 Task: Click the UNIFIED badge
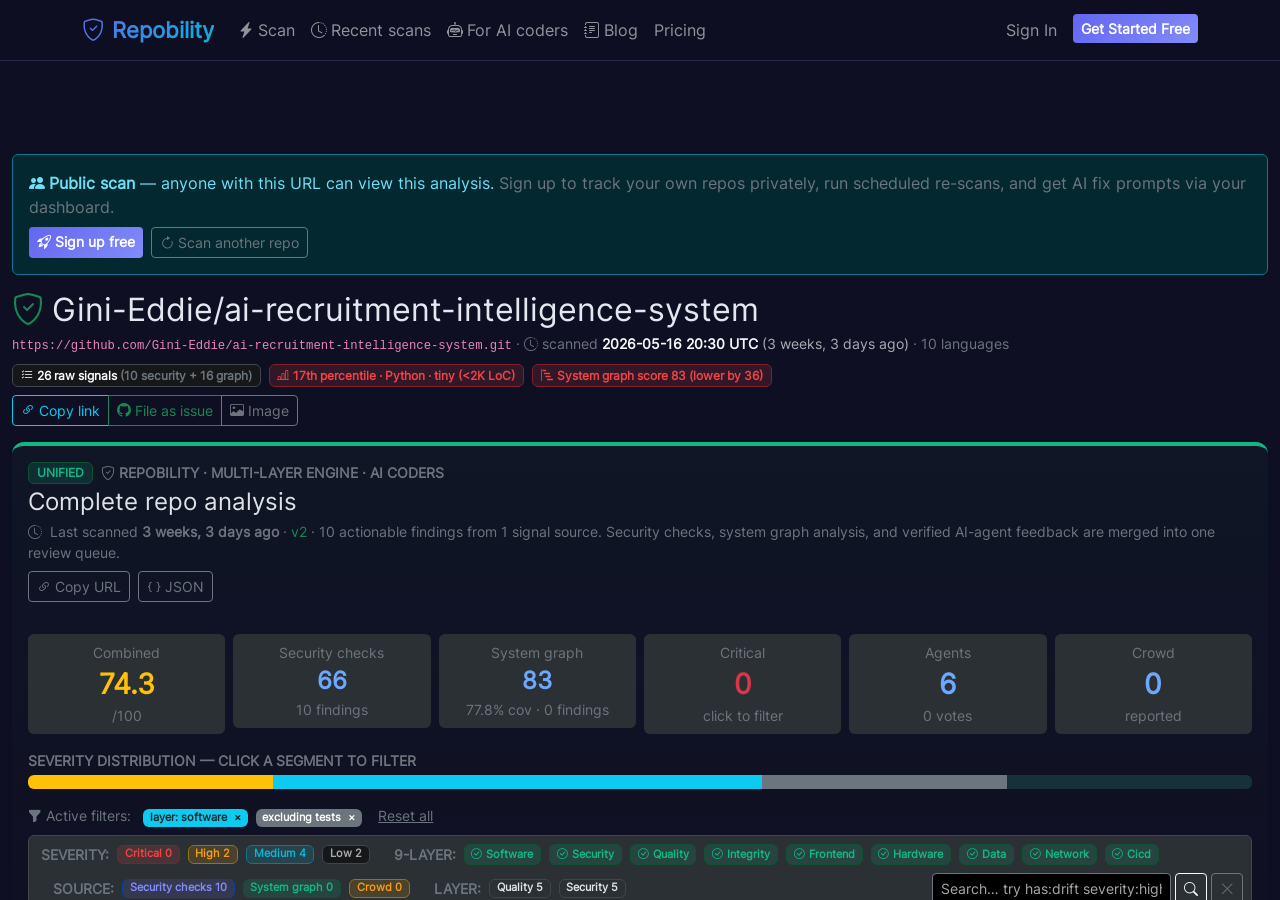(x=60, y=473)
